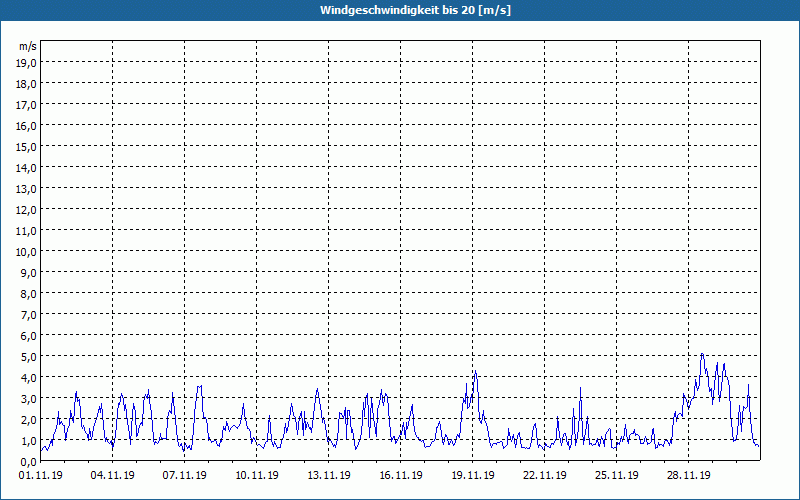Click the 11,0 y-axis label
Viewport: 800px width, 500px height.
(x=26, y=231)
